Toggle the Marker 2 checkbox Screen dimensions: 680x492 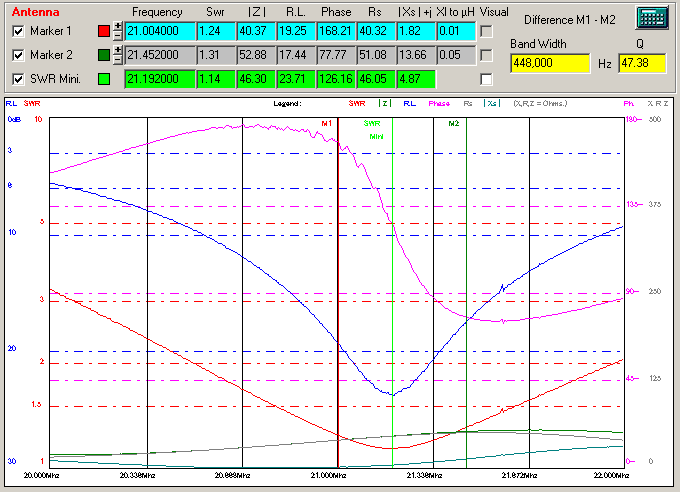17,55
